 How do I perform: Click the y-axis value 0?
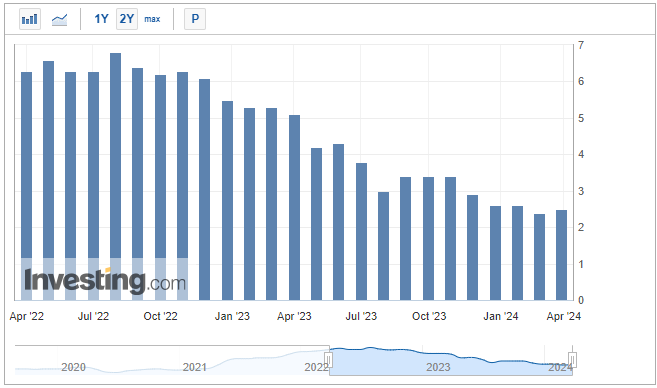[581, 300]
